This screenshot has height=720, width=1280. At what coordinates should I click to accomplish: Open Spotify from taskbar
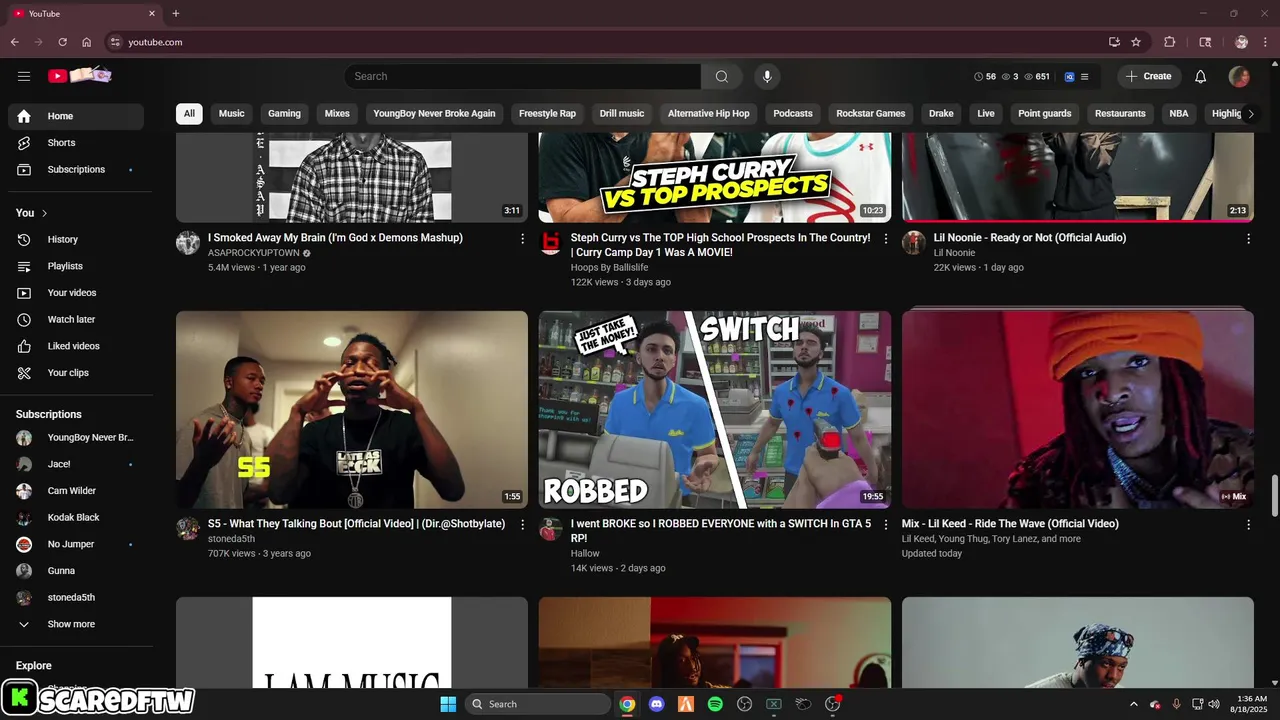pos(715,704)
